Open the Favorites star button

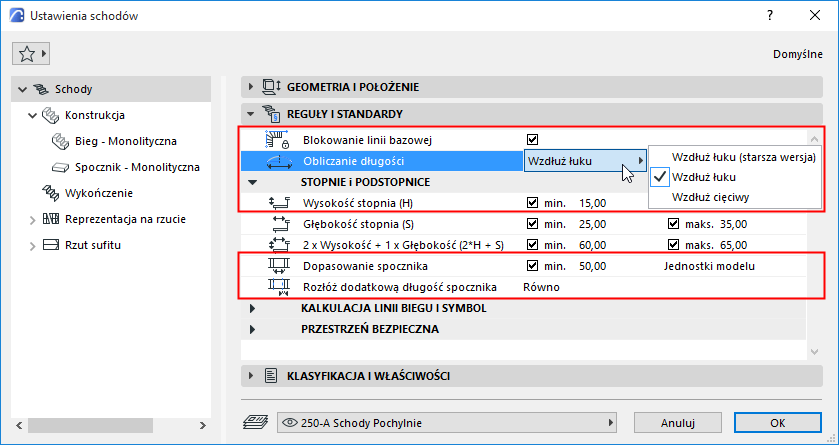[x=30, y=53]
